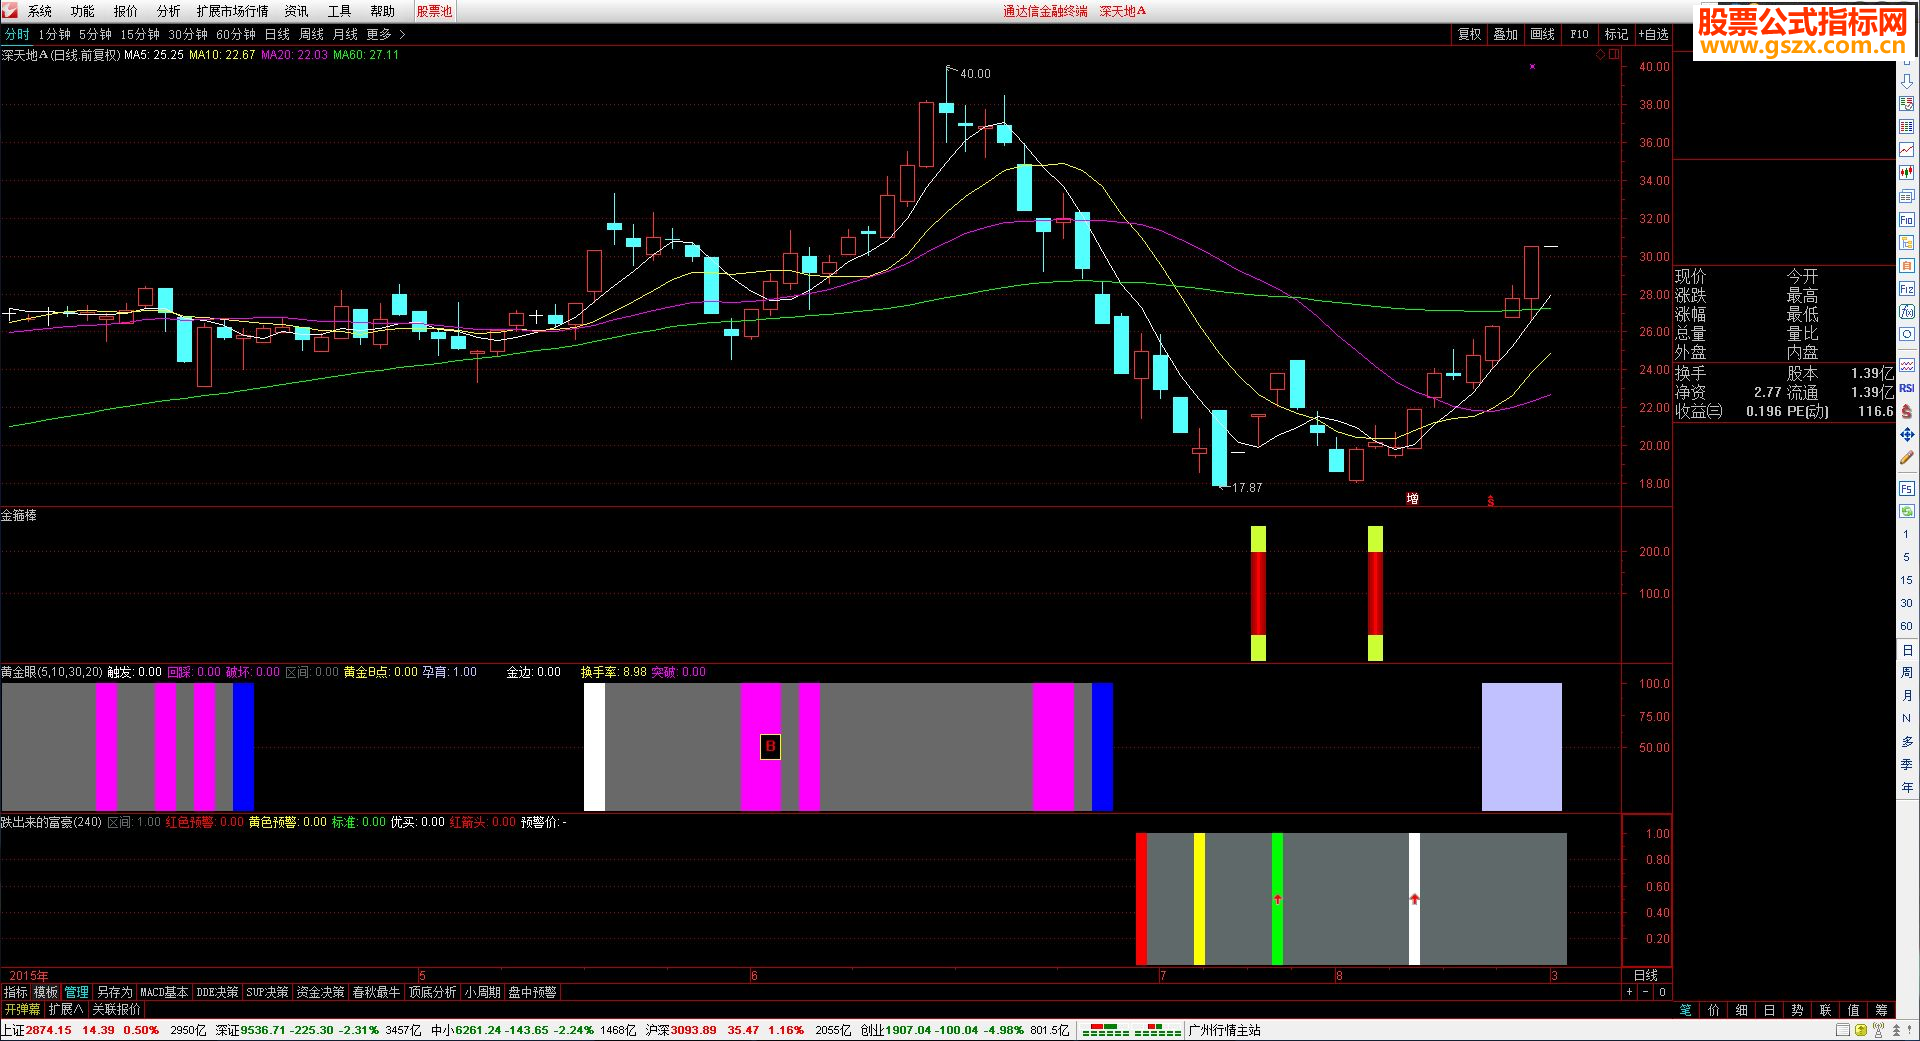Screen dimensions: 1920x1041
Task: Click the green refresh icon in sidebar
Action: tap(1907, 512)
